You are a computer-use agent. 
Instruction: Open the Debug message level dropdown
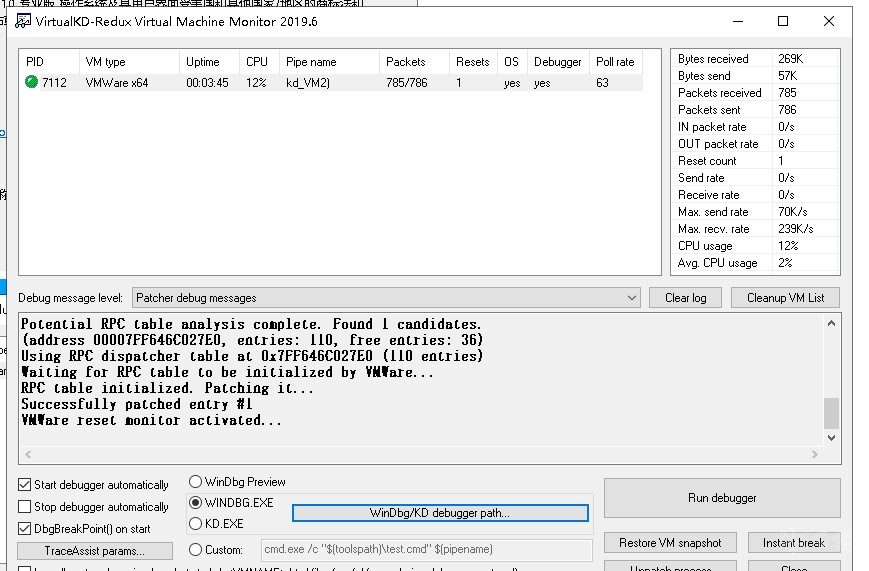point(386,298)
